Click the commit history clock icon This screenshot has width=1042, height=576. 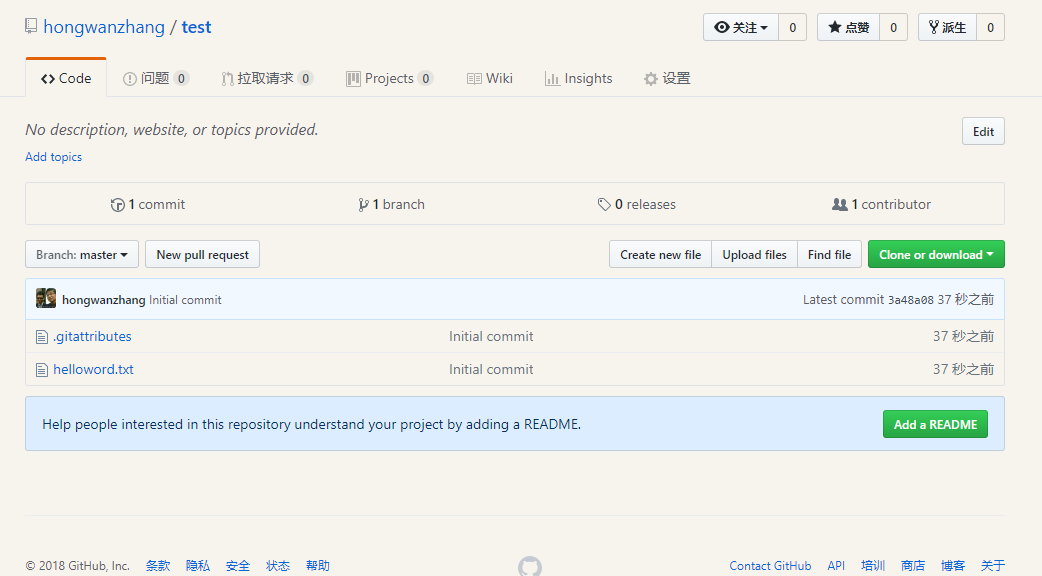coord(117,205)
